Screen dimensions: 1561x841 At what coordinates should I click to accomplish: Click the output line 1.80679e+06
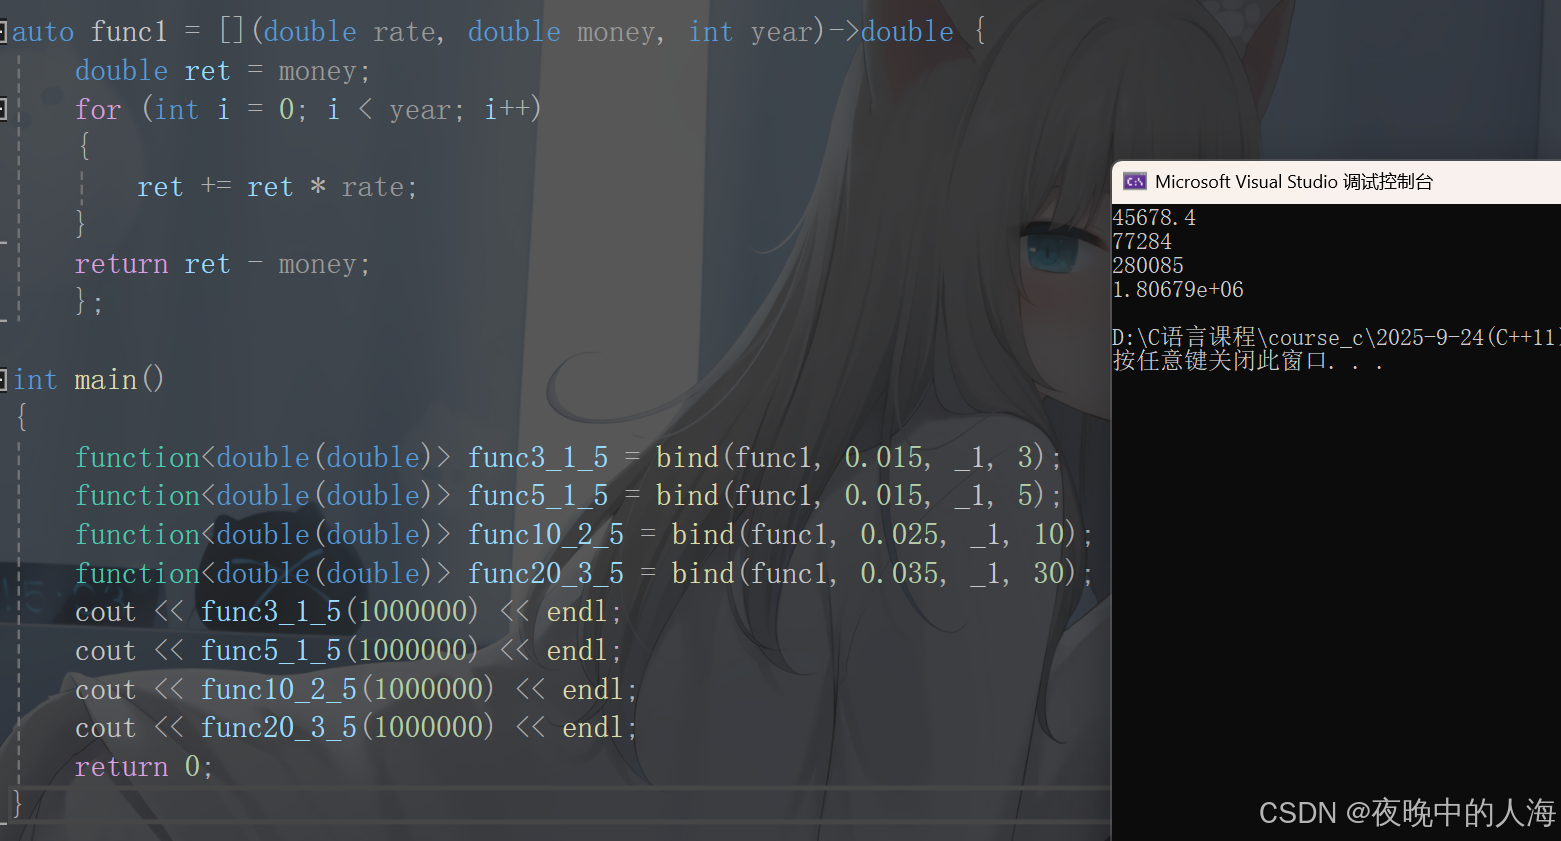[1178, 290]
